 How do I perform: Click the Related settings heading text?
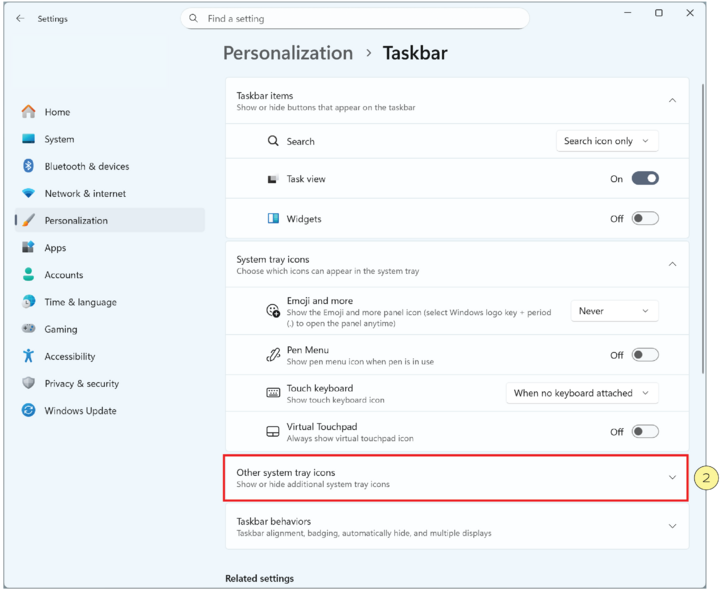[259, 578]
